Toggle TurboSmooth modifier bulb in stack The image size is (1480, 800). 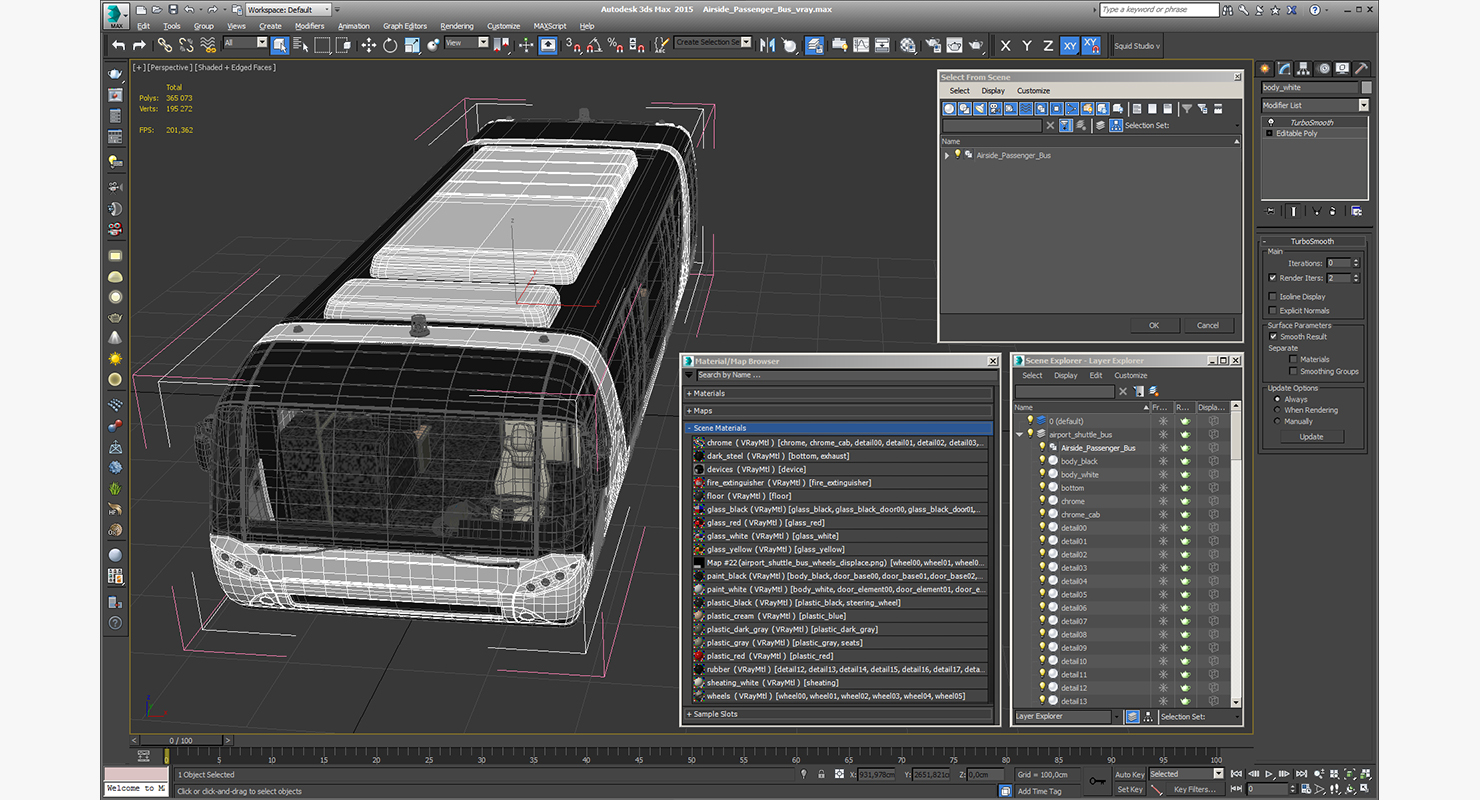tap(1270, 122)
